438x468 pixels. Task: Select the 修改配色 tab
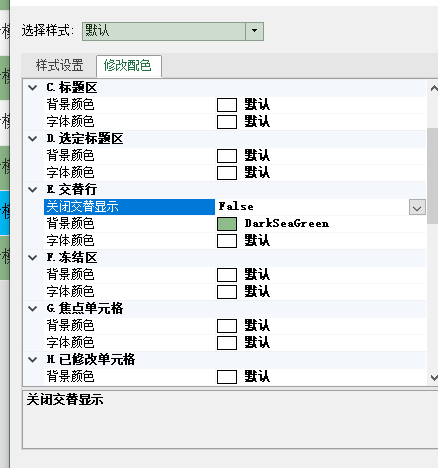[128, 65]
